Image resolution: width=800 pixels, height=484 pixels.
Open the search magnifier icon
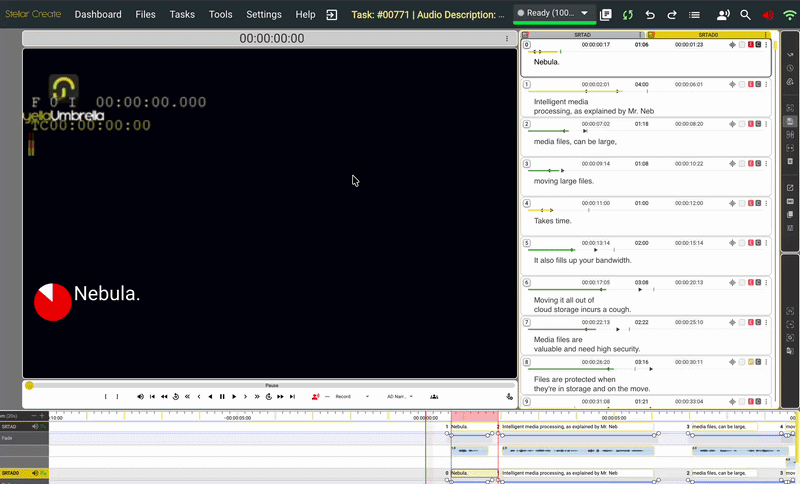(745, 15)
